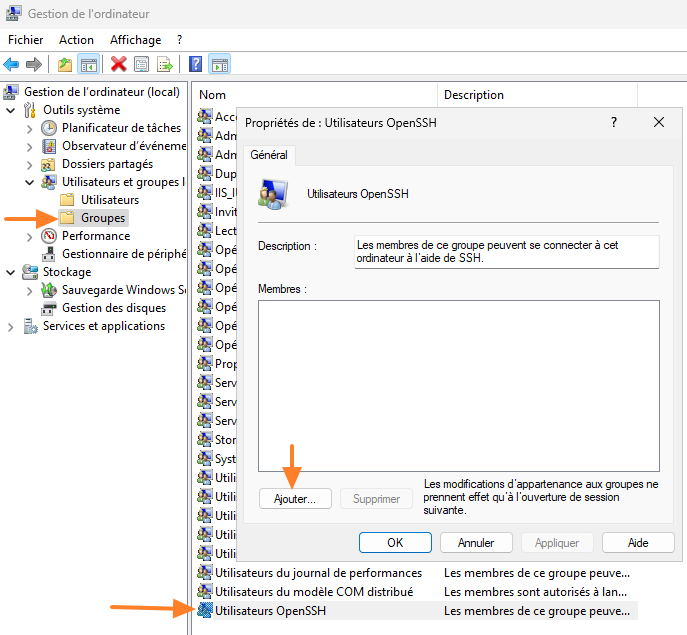Collapse the Stockage tree node
Screen dimensions: 687x635
pyautogui.click(x=11, y=272)
